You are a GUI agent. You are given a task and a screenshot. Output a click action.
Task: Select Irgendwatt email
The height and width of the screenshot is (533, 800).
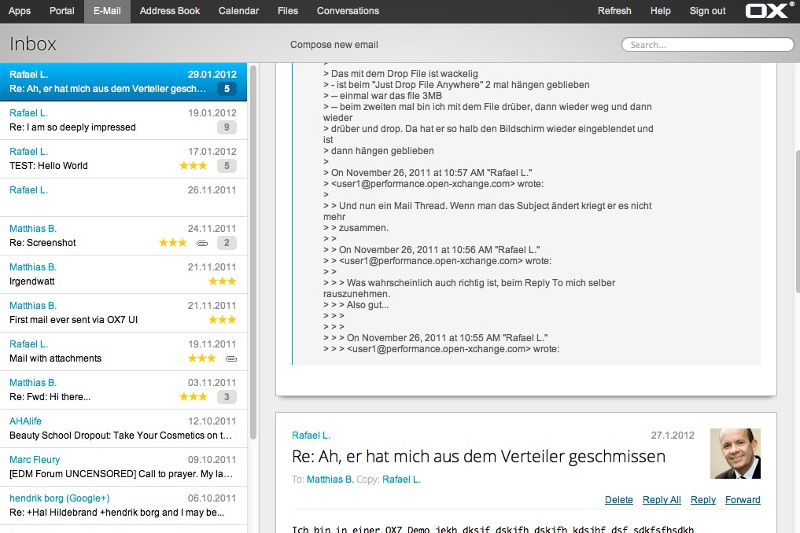coord(123,274)
